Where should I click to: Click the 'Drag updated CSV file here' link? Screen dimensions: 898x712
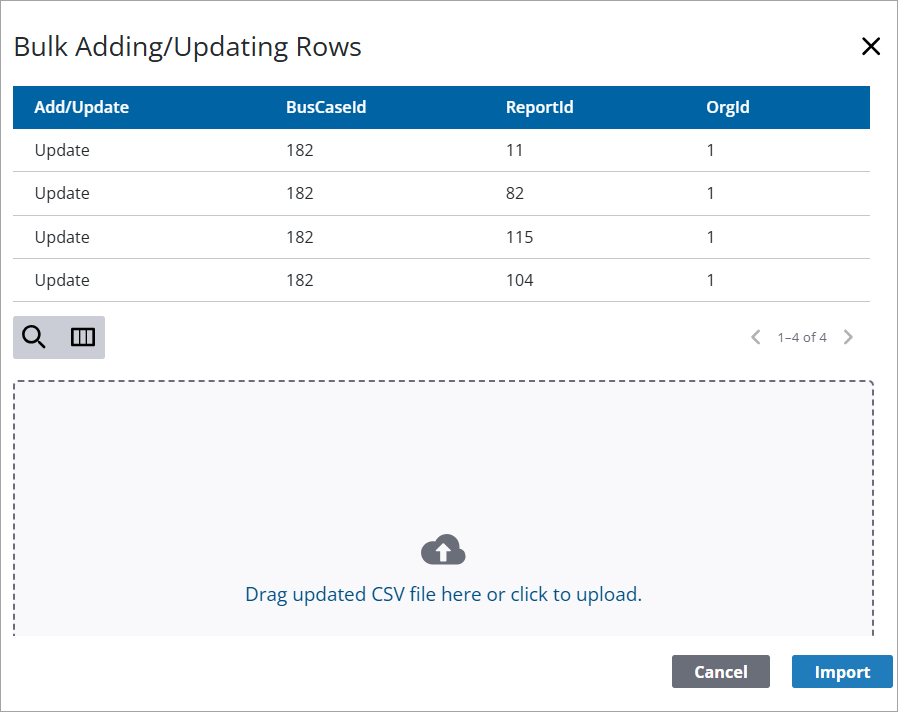[443, 594]
